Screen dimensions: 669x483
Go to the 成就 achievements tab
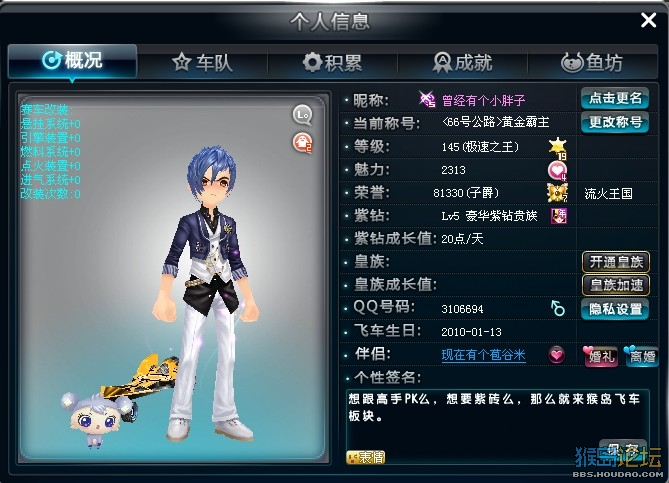[463, 62]
